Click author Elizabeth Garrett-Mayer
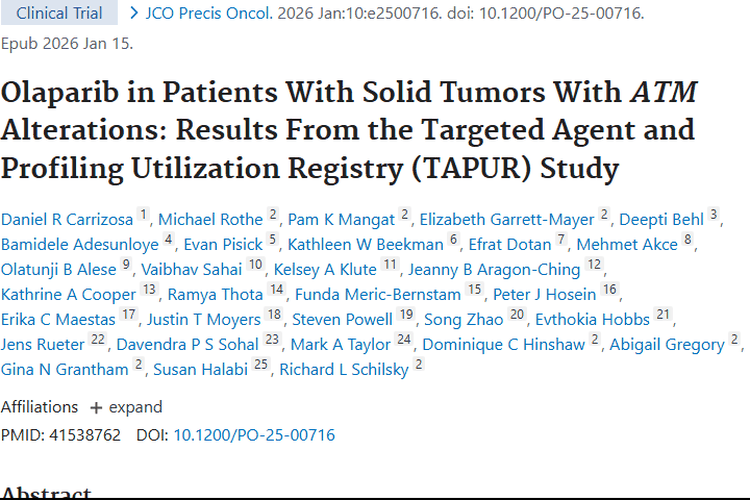Screen dimensions: 750x500 pyautogui.click(x=506, y=219)
